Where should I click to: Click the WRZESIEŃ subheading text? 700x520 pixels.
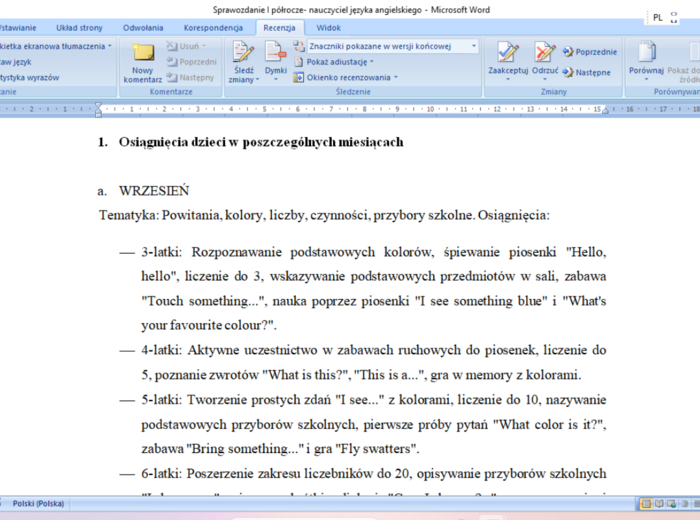pos(154,191)
